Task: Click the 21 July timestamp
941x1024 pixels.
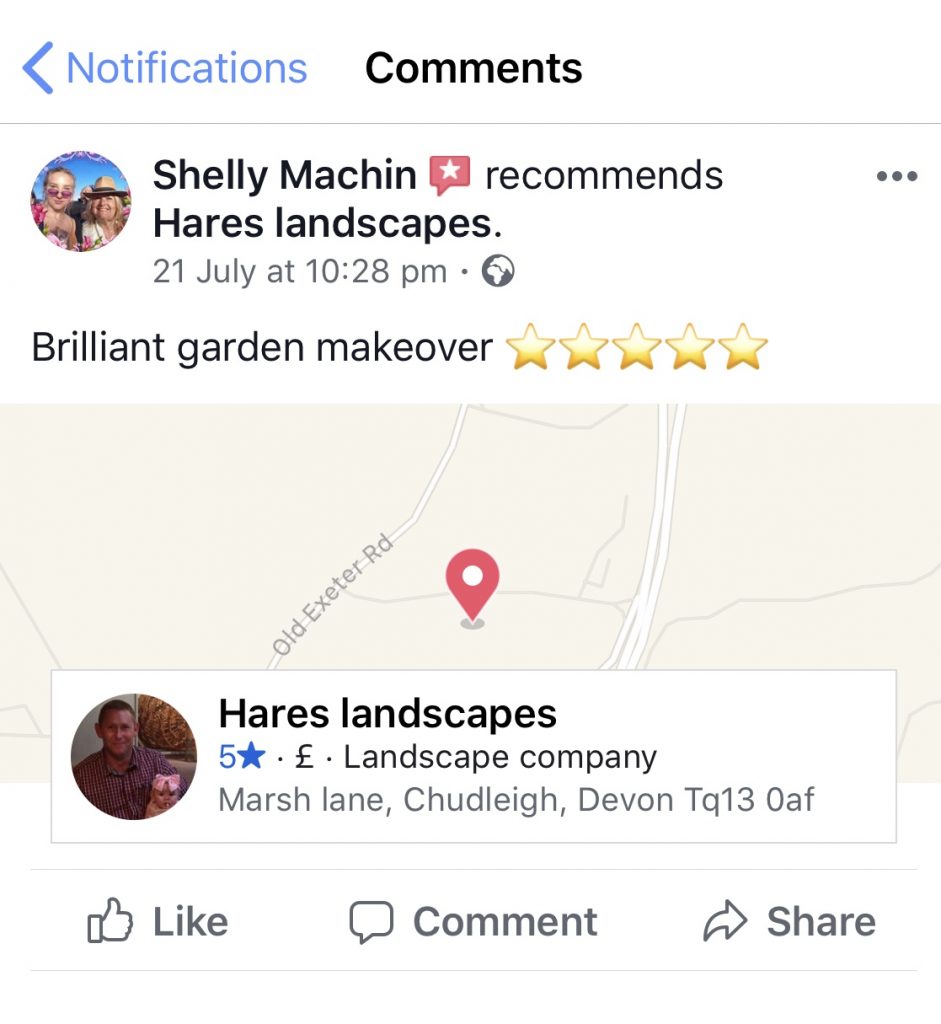Action: point(300,271)
